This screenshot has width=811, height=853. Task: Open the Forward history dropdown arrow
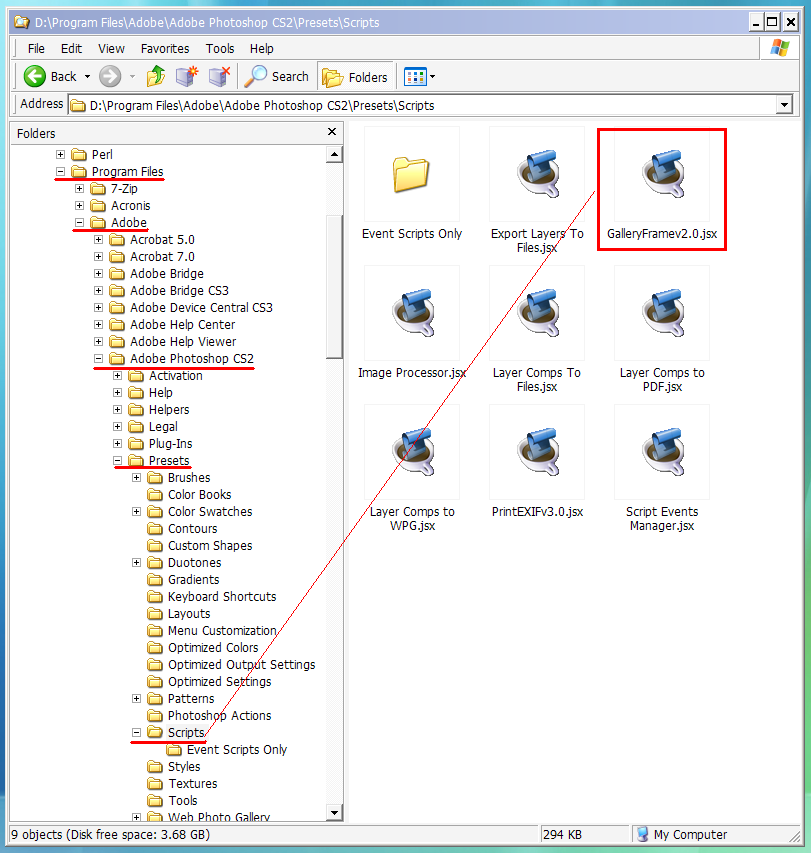[x=132, y=77]
